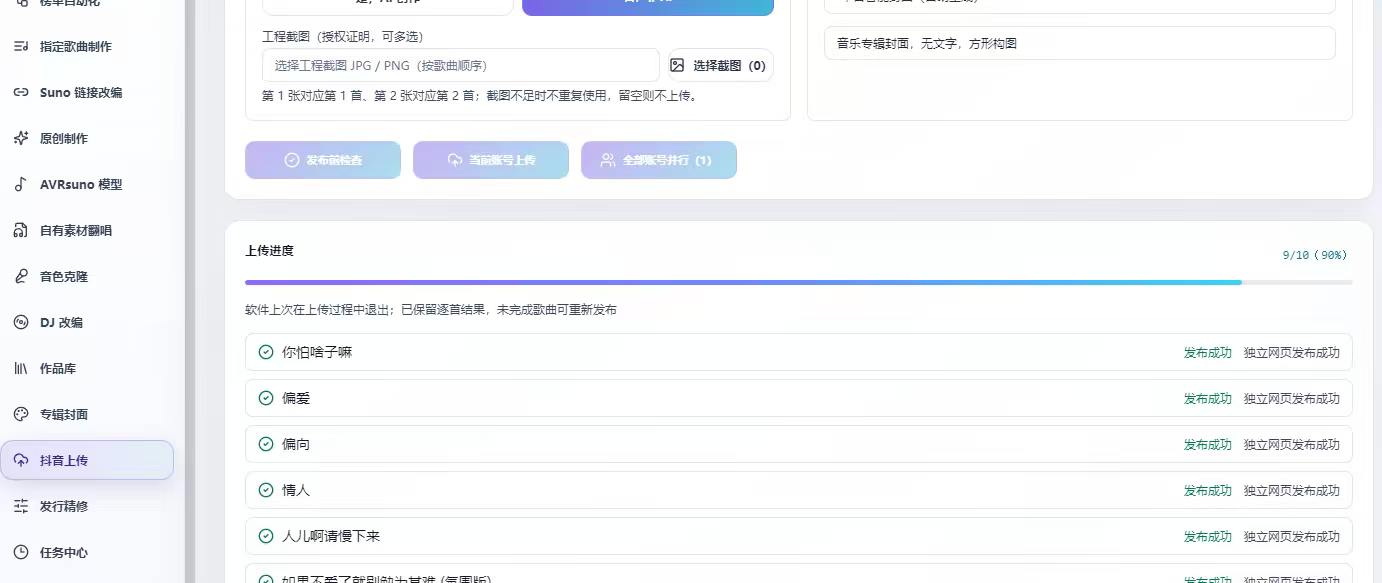The width and height of the screenshot is (1382, 583).
Task: Open 指定歌曲制作 via its playlist icon
Action: point(21,46)
